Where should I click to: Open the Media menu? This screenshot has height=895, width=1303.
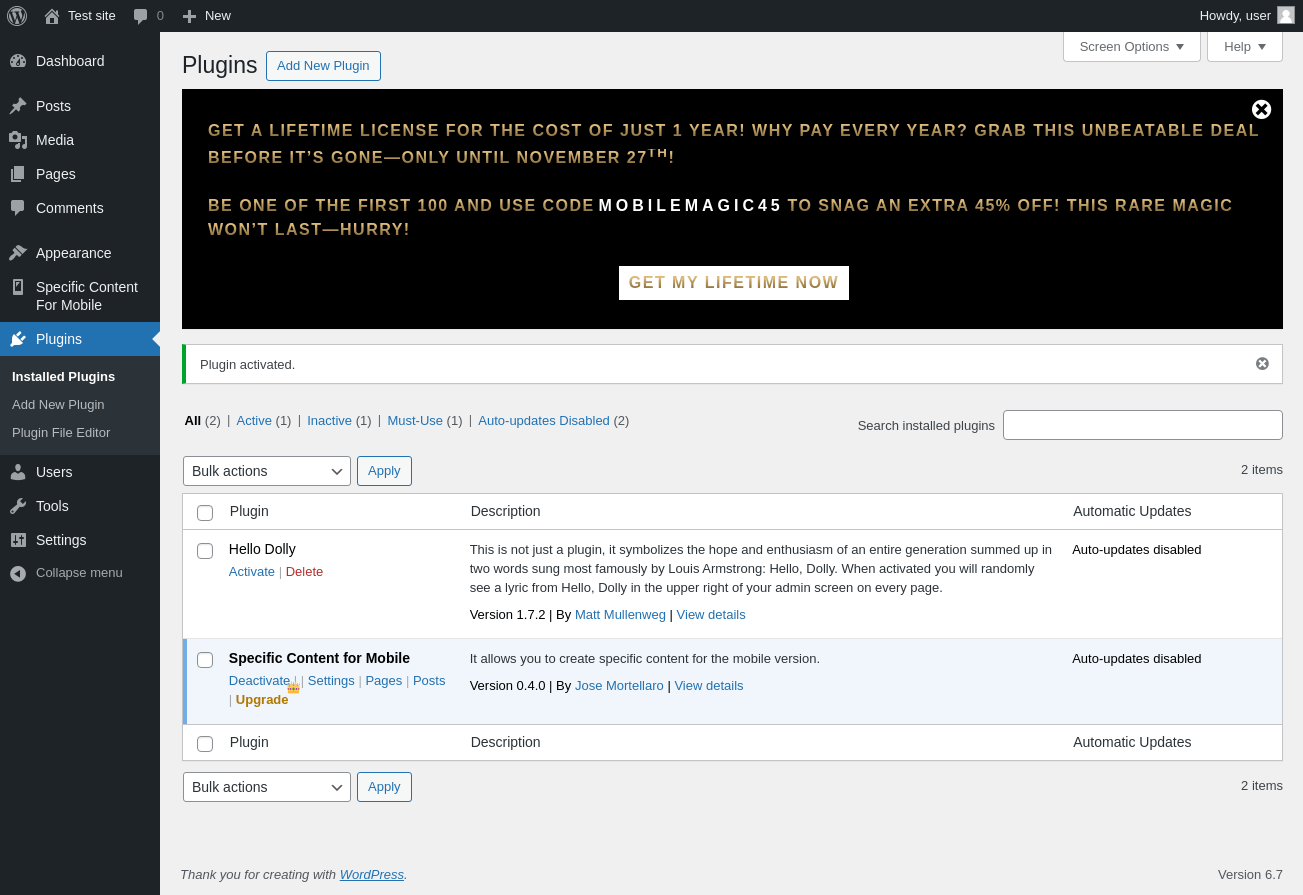click(x=80, y=140)
